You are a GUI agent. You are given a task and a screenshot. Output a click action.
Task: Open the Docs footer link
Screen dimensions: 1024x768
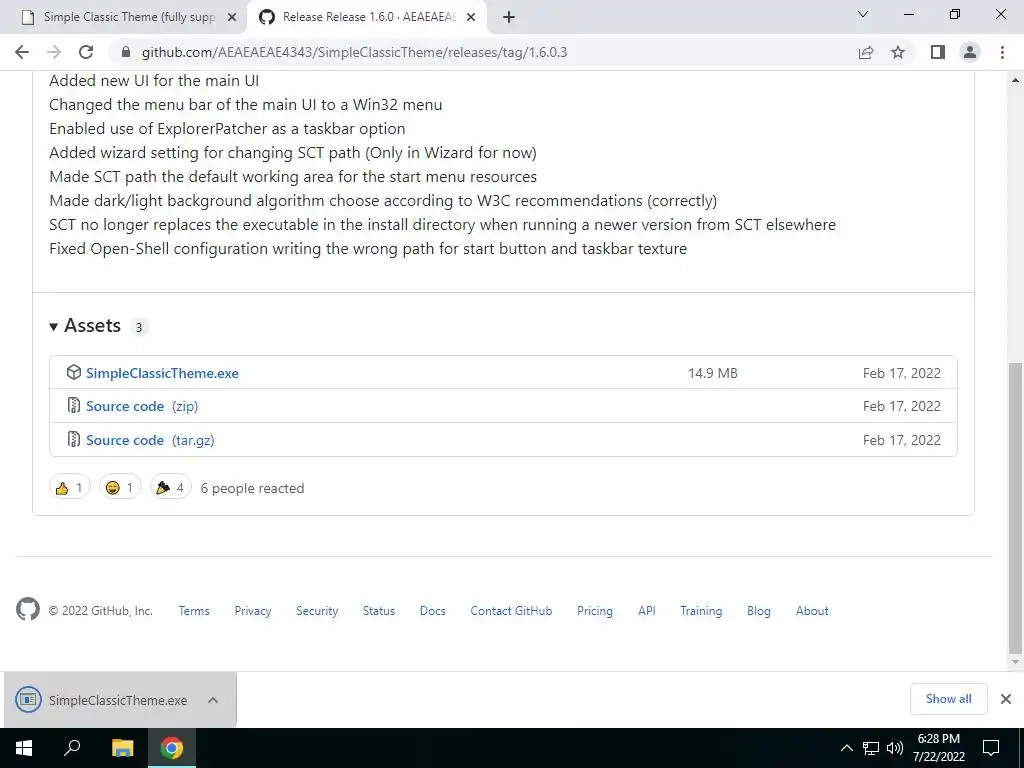point(432,611)
